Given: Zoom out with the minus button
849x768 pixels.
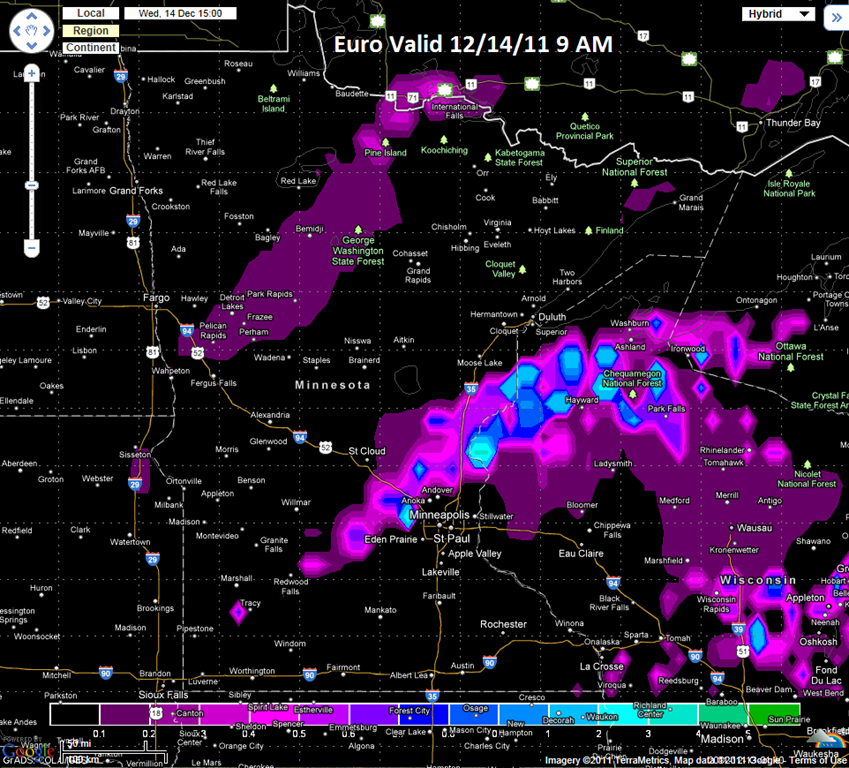Looking at the screenshot, I should pyautogui.click(x=31, y=249).
